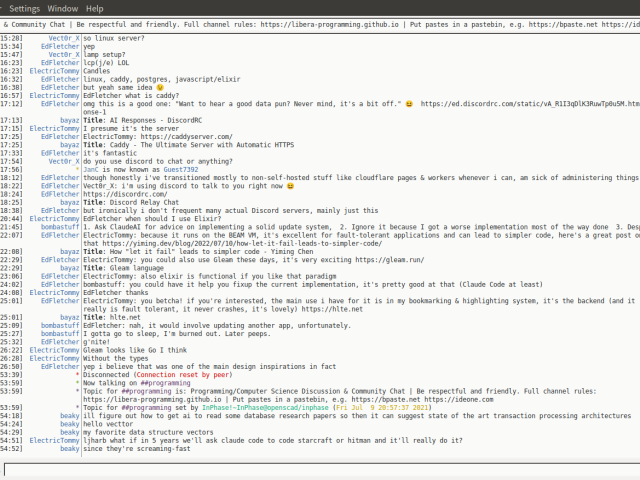This screenshot has height=480, width=640.
Task: Click message 'it's fantastic'
Action: click(x=110, y=153)
